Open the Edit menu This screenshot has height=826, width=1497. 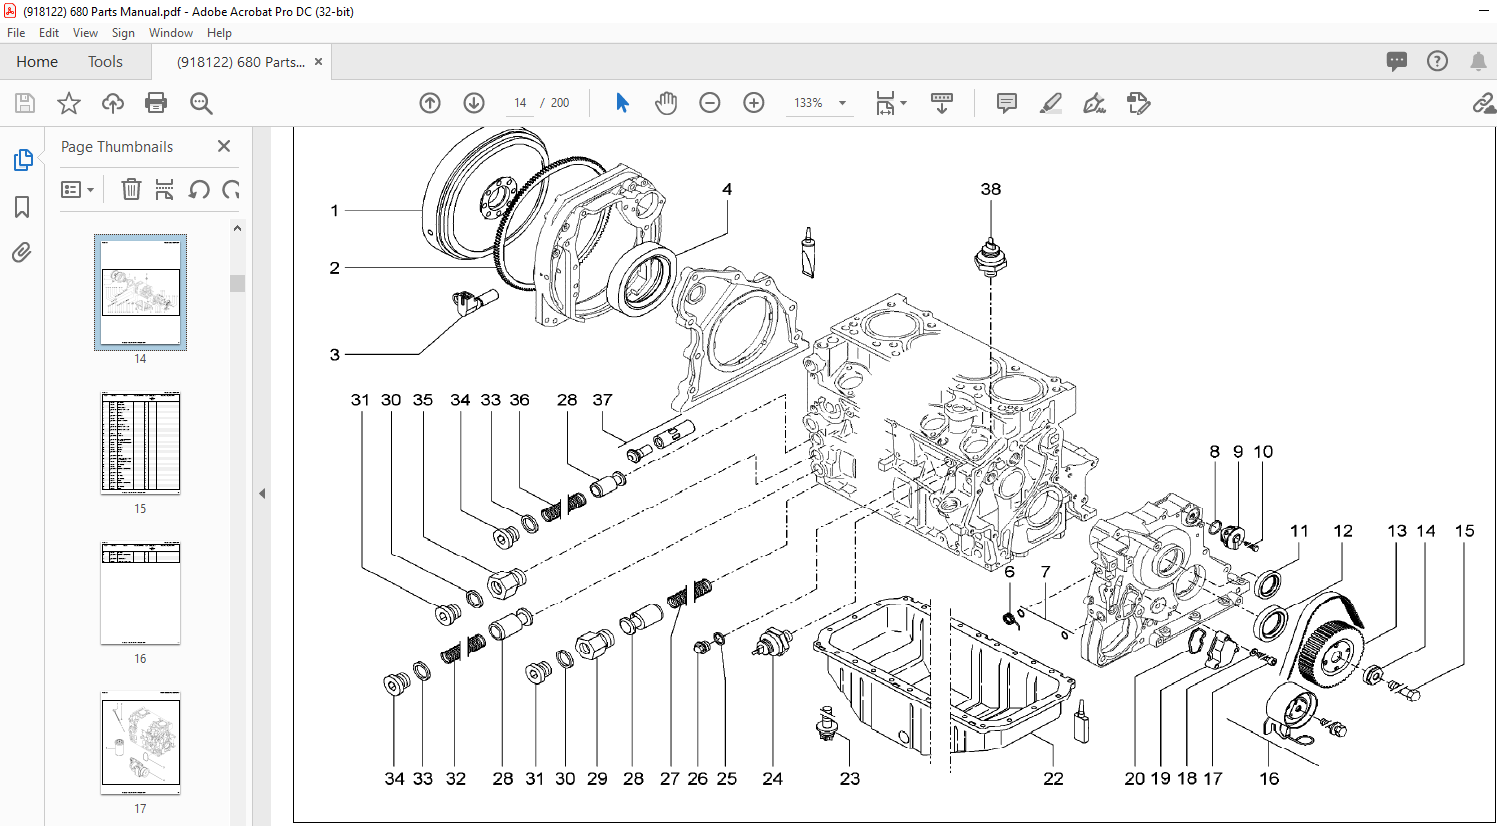click(49, 33)
